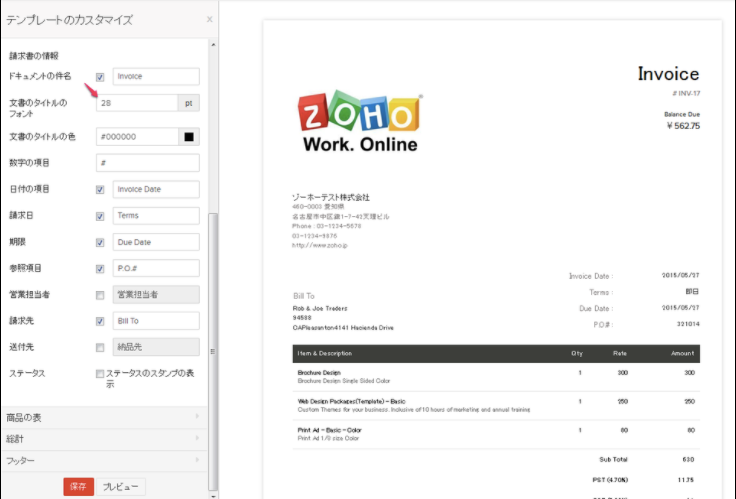This screenshot has width=736, height=499.
Task: Toggle the Due Date field checkbox
Action: pos(100,242)
